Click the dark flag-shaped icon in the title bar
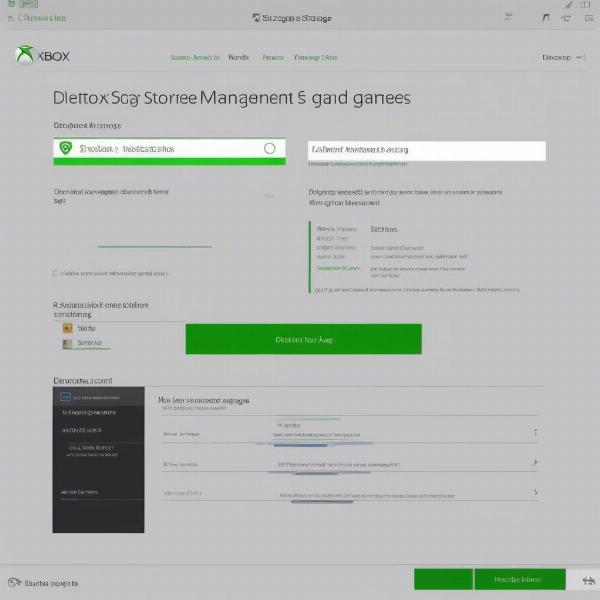600x600 pixels. pyautogui.click(x=546, y=18)
